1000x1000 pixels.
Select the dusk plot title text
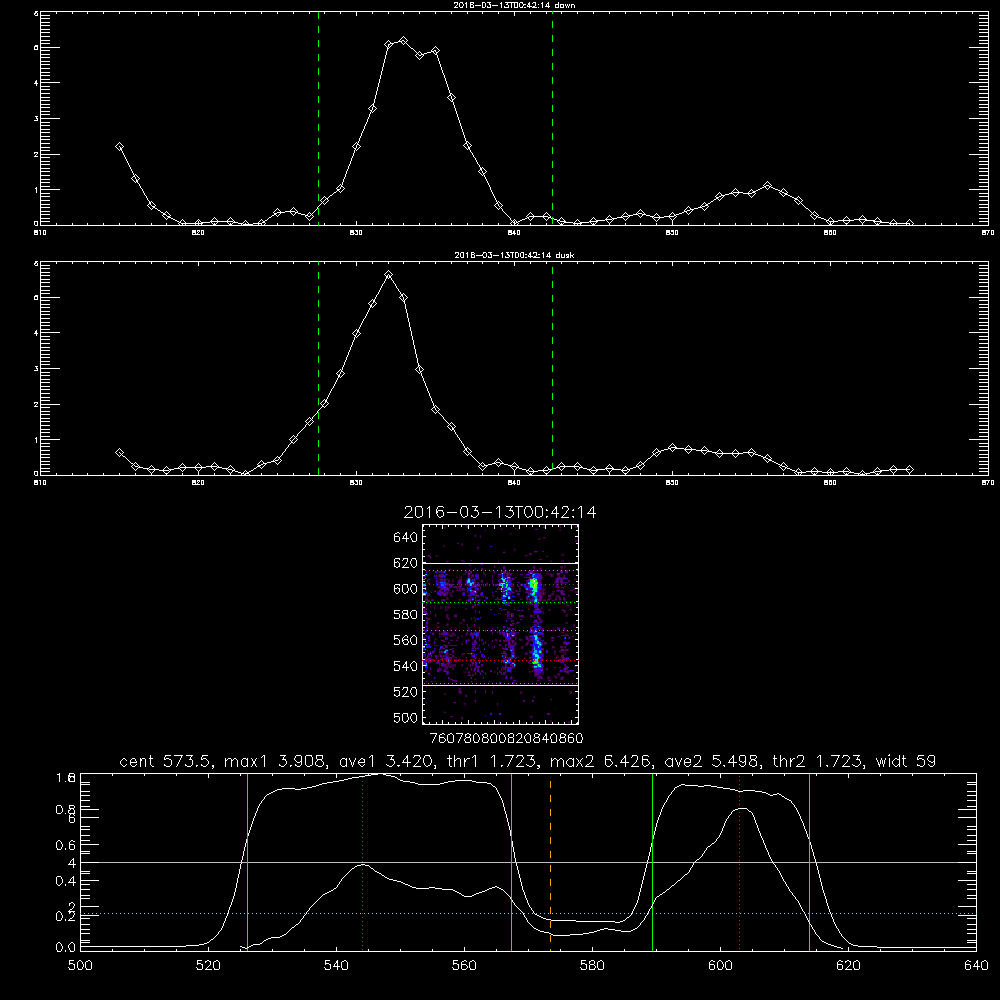pos(514,255)
